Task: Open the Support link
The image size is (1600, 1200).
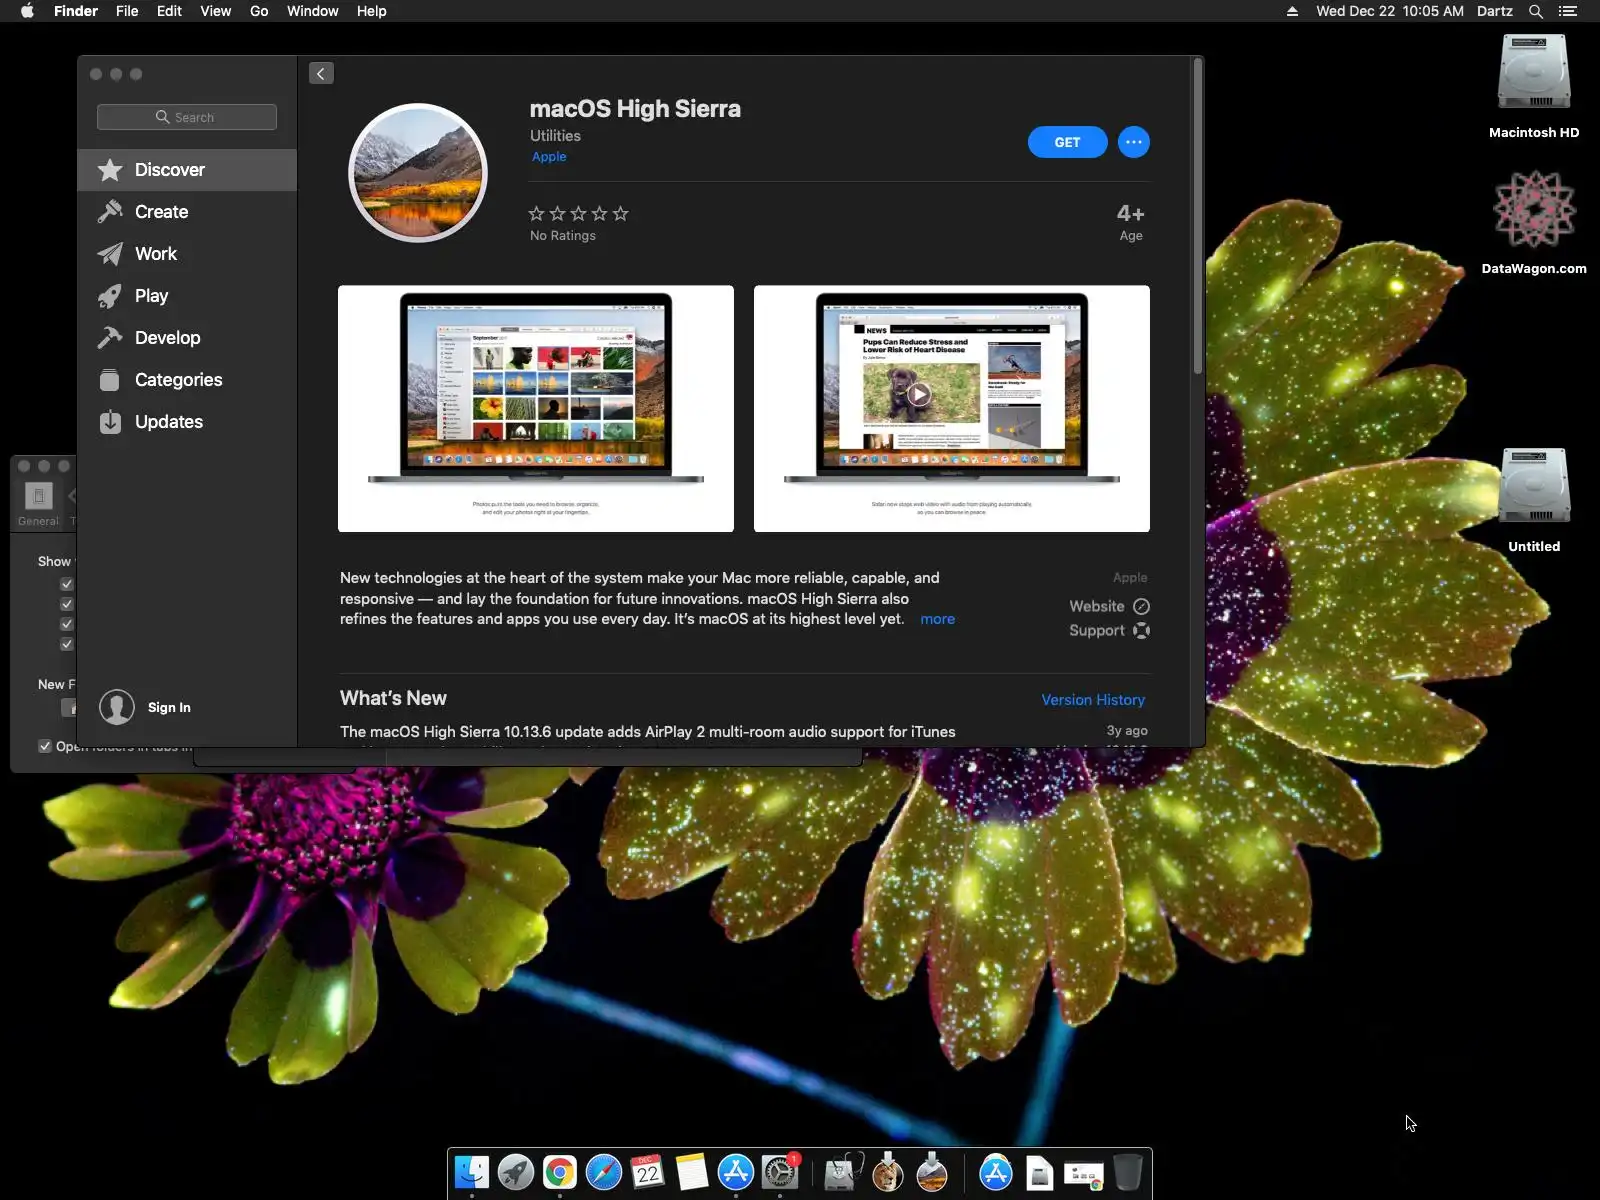Action: [1109, 630]
